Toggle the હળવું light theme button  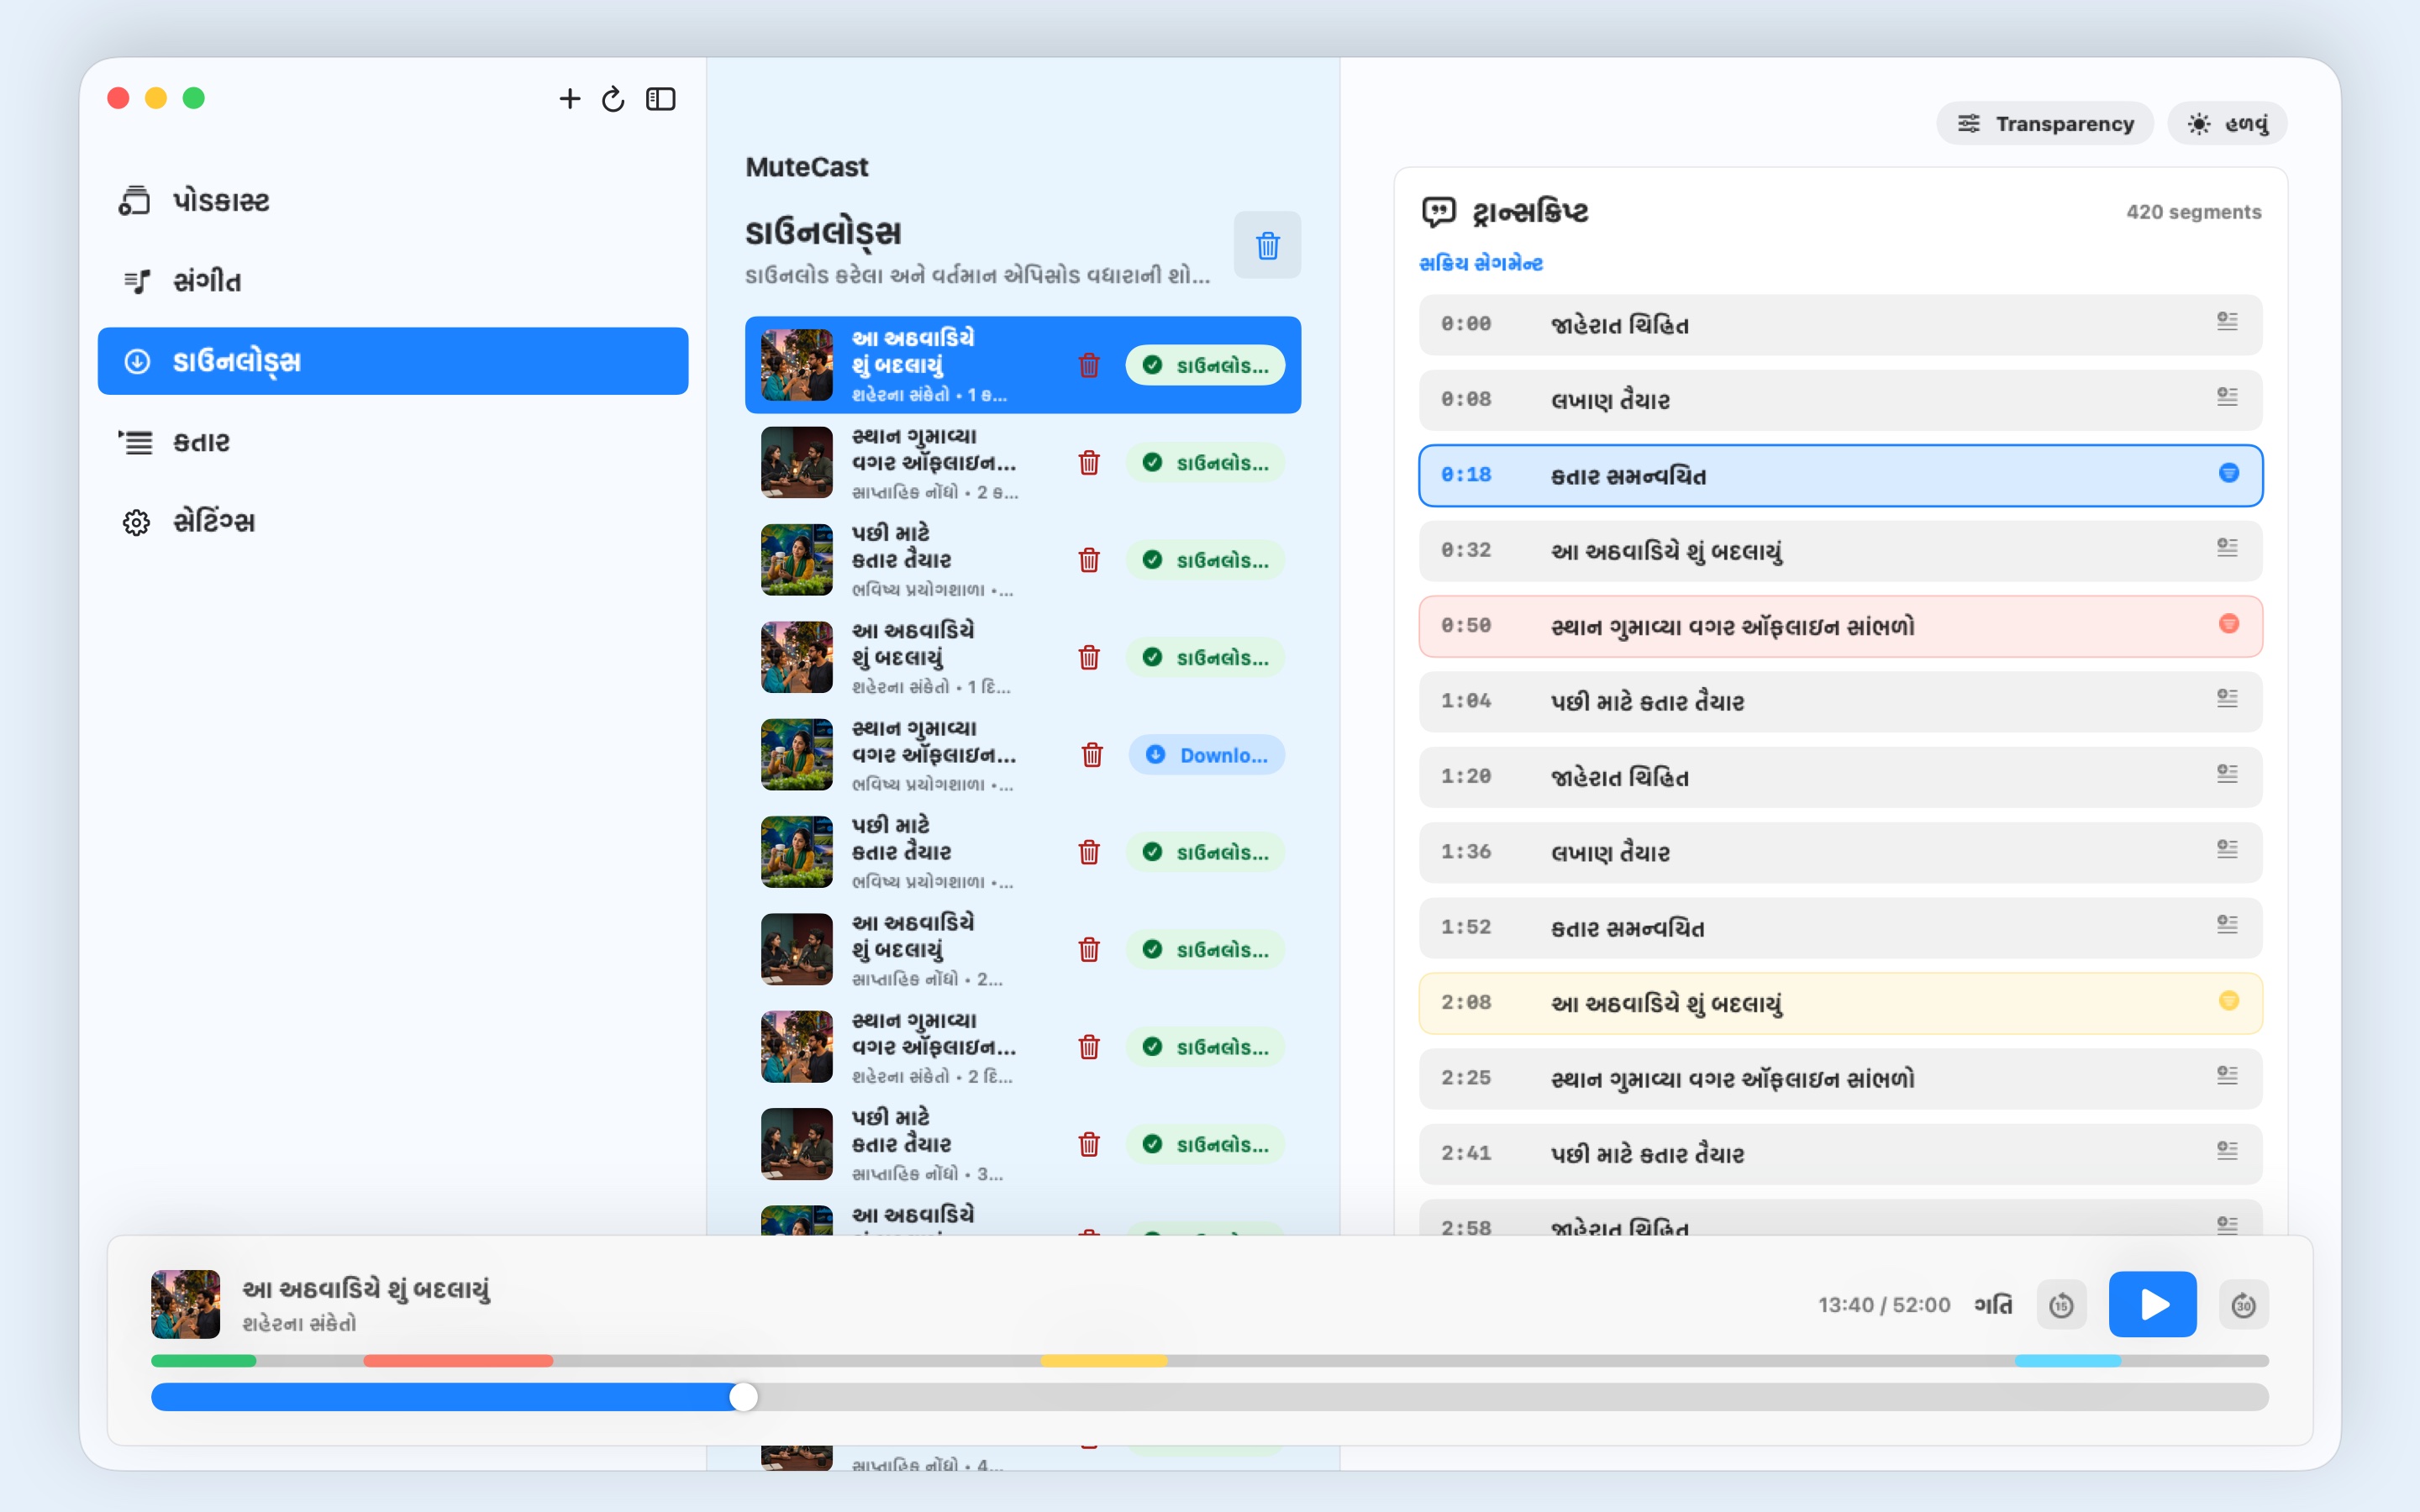(2227, 123)
